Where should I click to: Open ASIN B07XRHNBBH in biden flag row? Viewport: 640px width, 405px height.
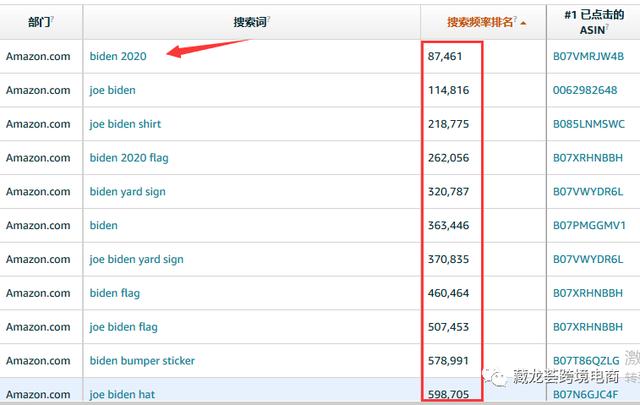point(588,293)
